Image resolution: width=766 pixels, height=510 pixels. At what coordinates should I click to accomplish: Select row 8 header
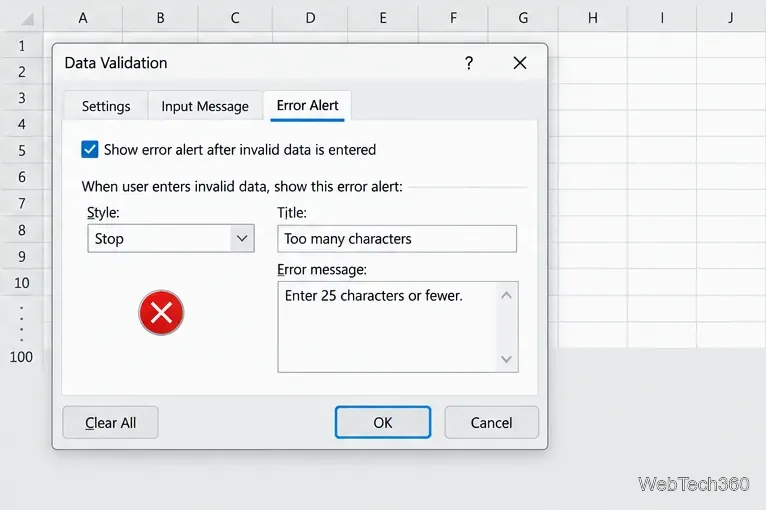point(22,230)
